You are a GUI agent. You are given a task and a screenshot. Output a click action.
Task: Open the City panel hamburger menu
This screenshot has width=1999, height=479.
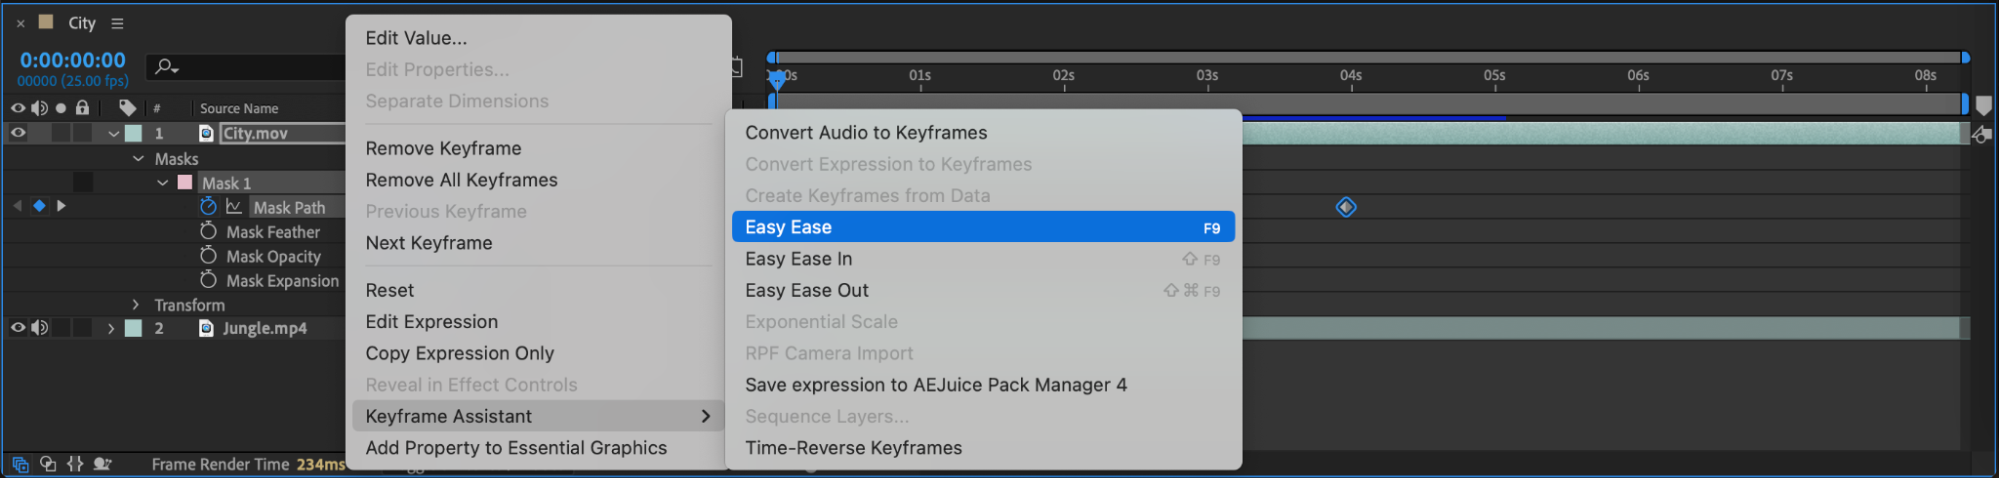coord(117,23)
